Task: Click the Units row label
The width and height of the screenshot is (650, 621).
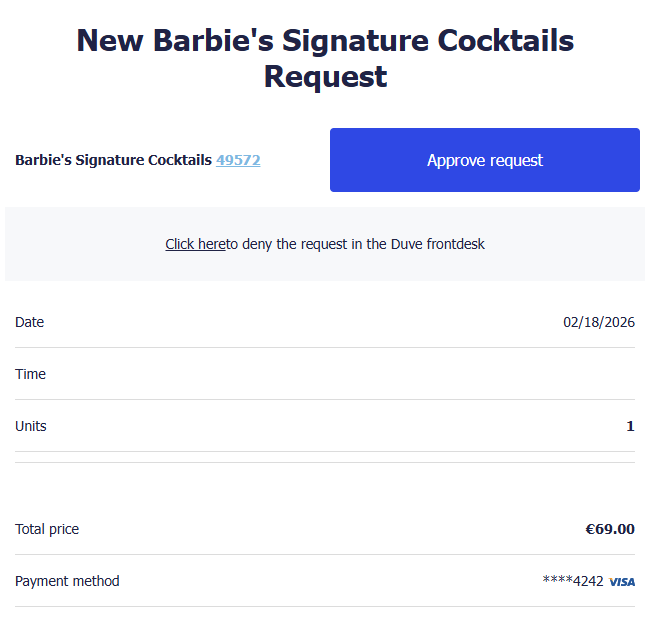Action: (31, 426)
